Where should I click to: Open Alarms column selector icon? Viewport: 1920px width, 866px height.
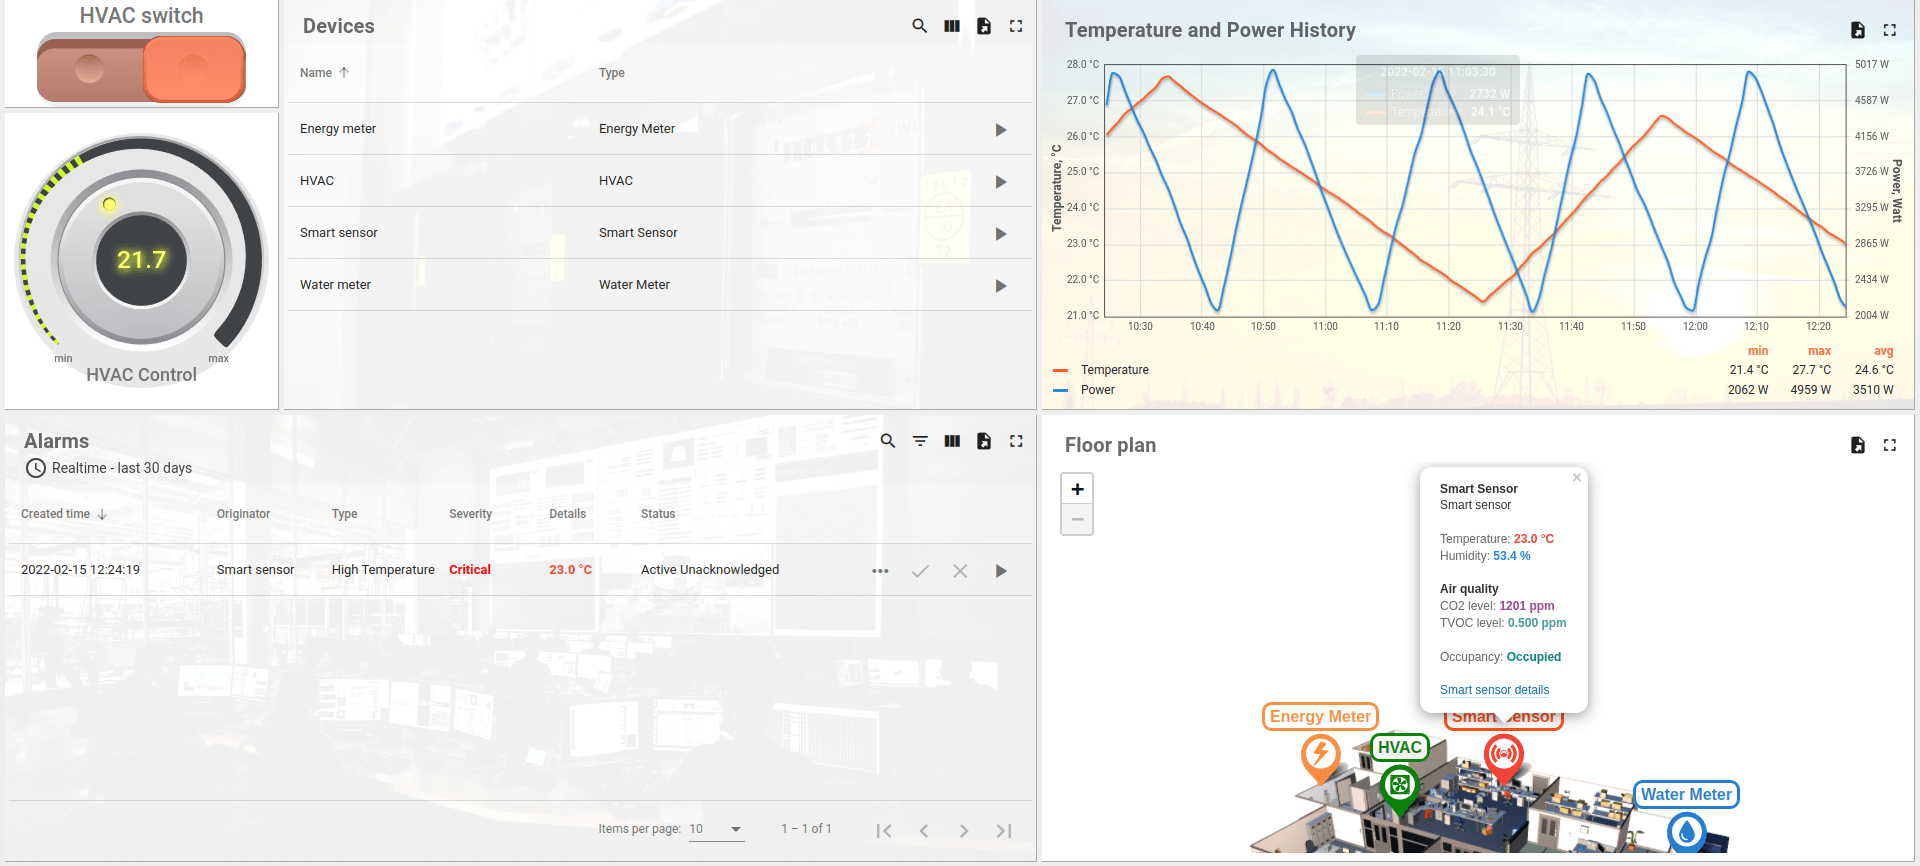coord(952,441)
